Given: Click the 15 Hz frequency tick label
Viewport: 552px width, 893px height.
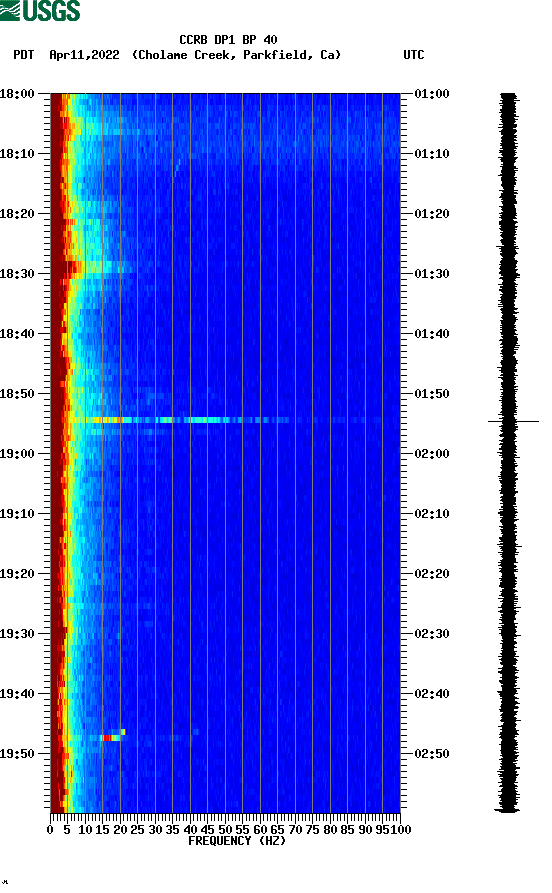Looking at the screenshot, I should (x=102, y=830).
